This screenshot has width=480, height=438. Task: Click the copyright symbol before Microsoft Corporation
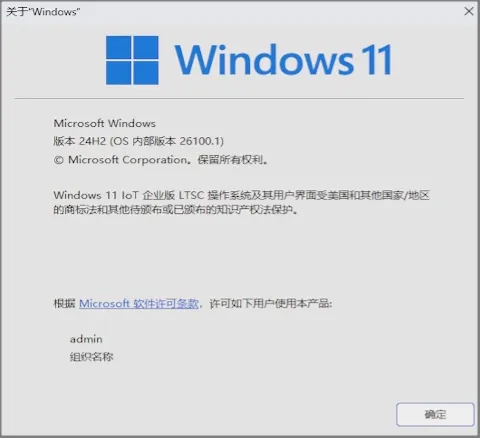tap(58, 160)
